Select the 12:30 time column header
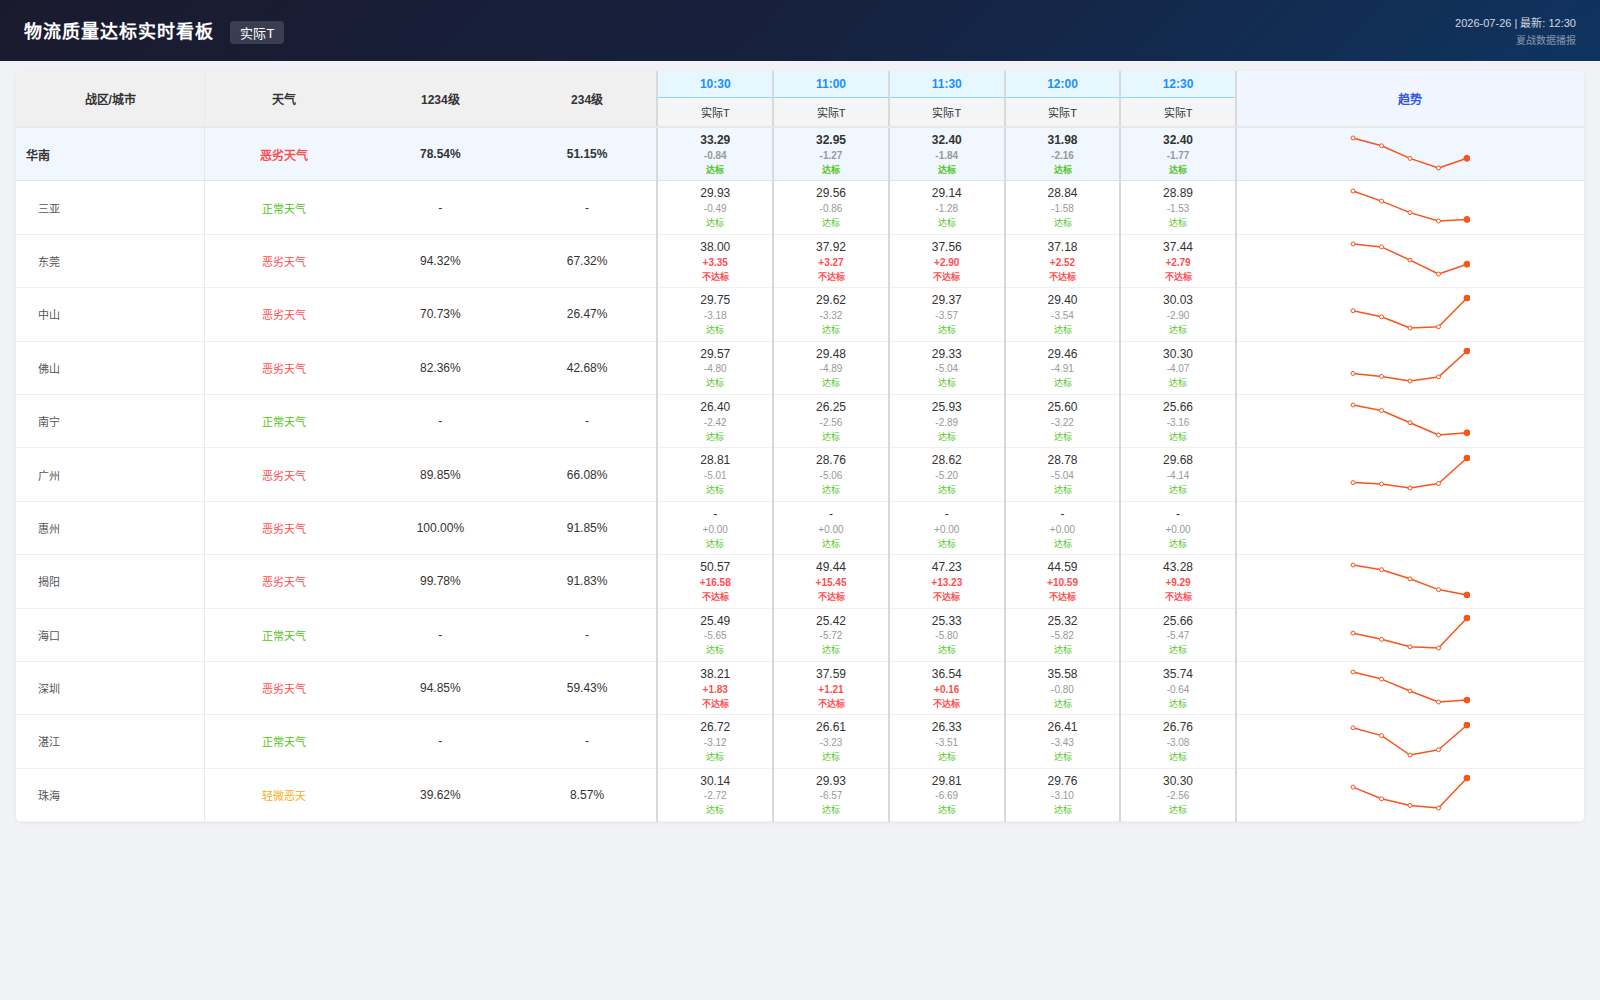This screenshot has width=1600, height=1000. click(x=1178, y=84)
